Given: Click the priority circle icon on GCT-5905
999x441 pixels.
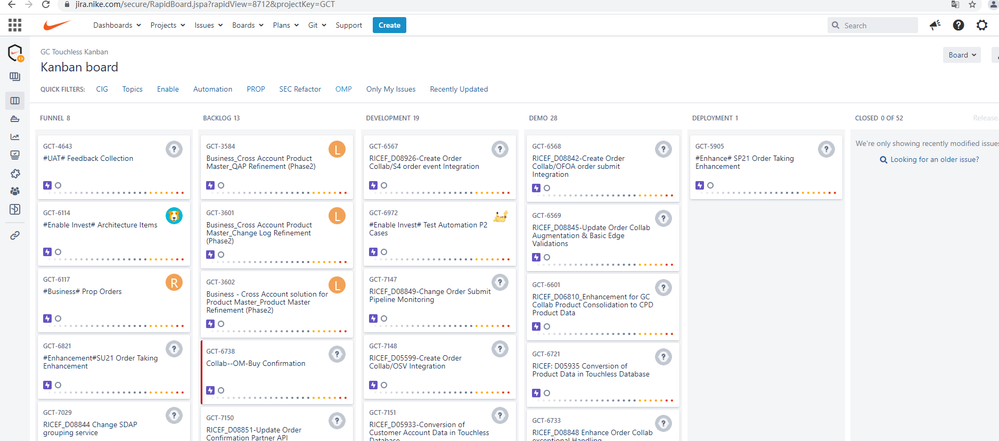Looking at the screenshot, I should click(710, 185).
